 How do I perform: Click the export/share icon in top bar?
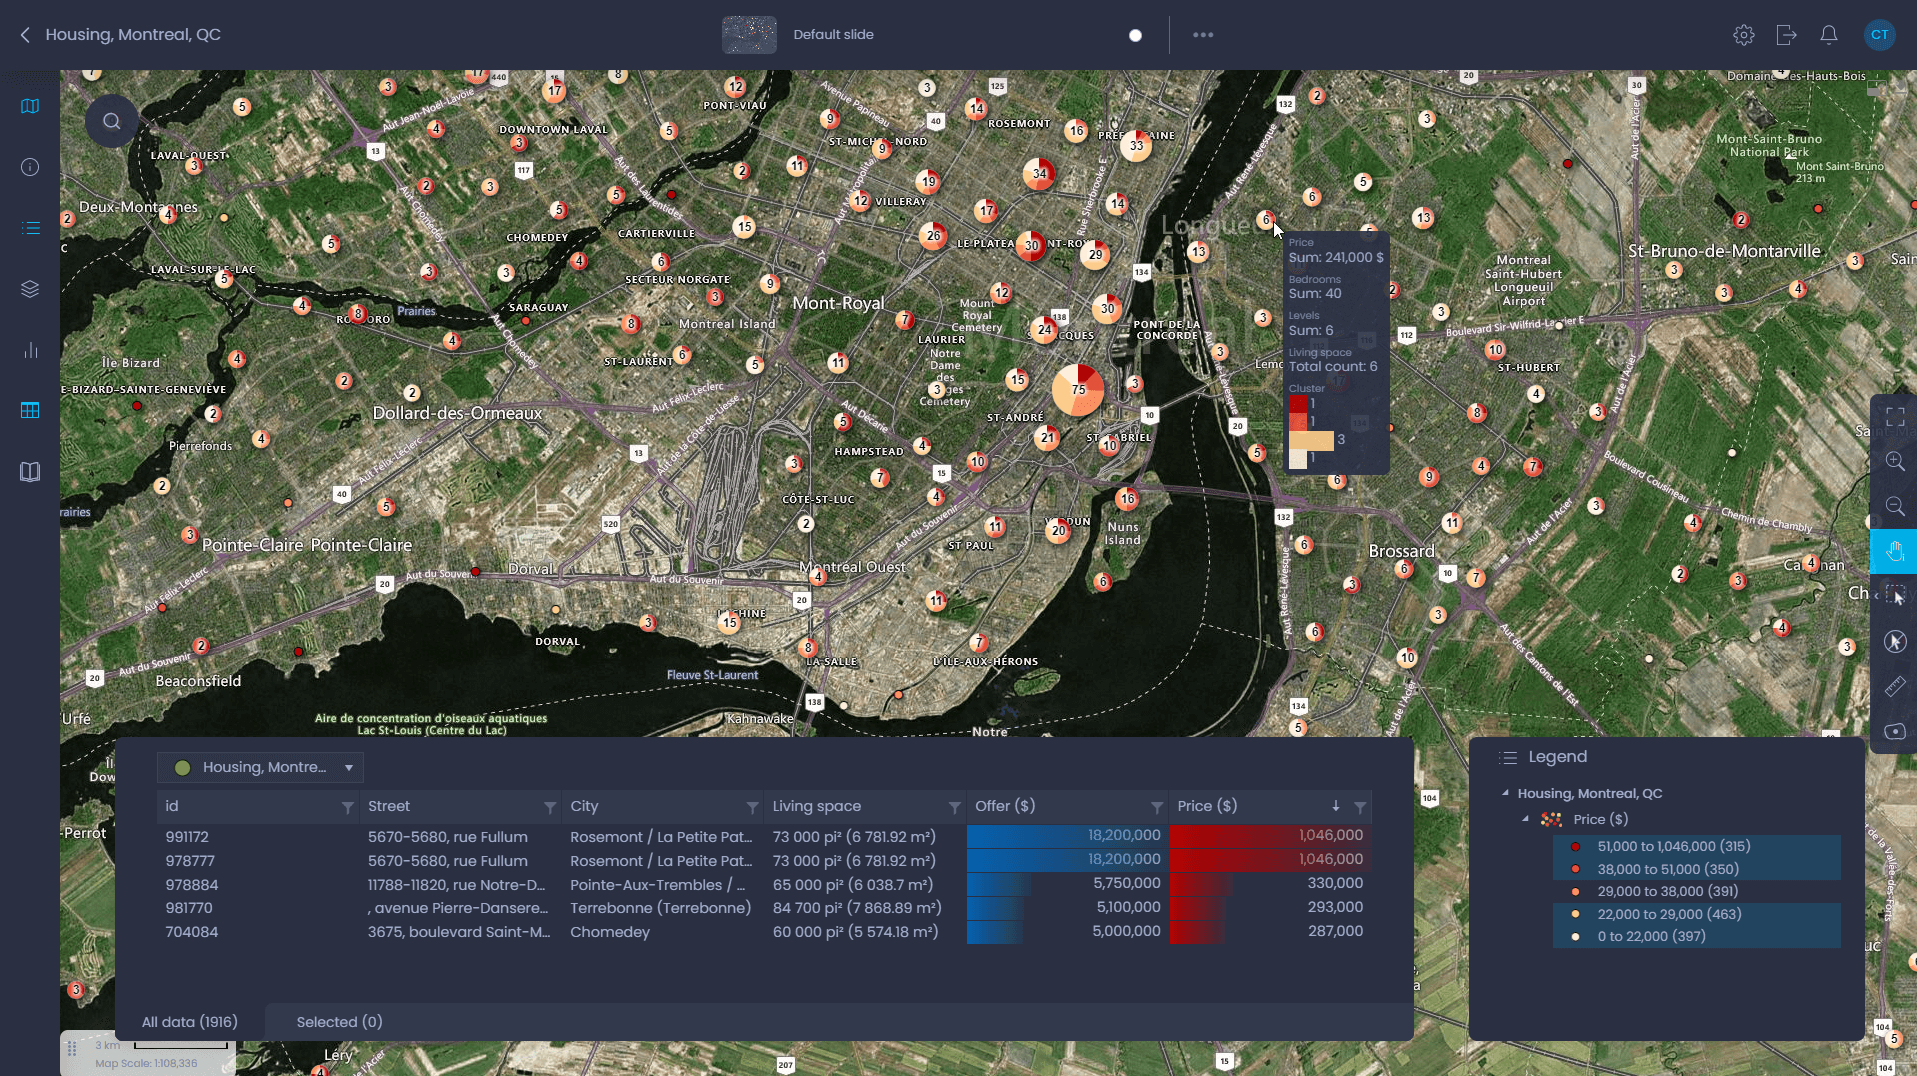(1786, 35)
